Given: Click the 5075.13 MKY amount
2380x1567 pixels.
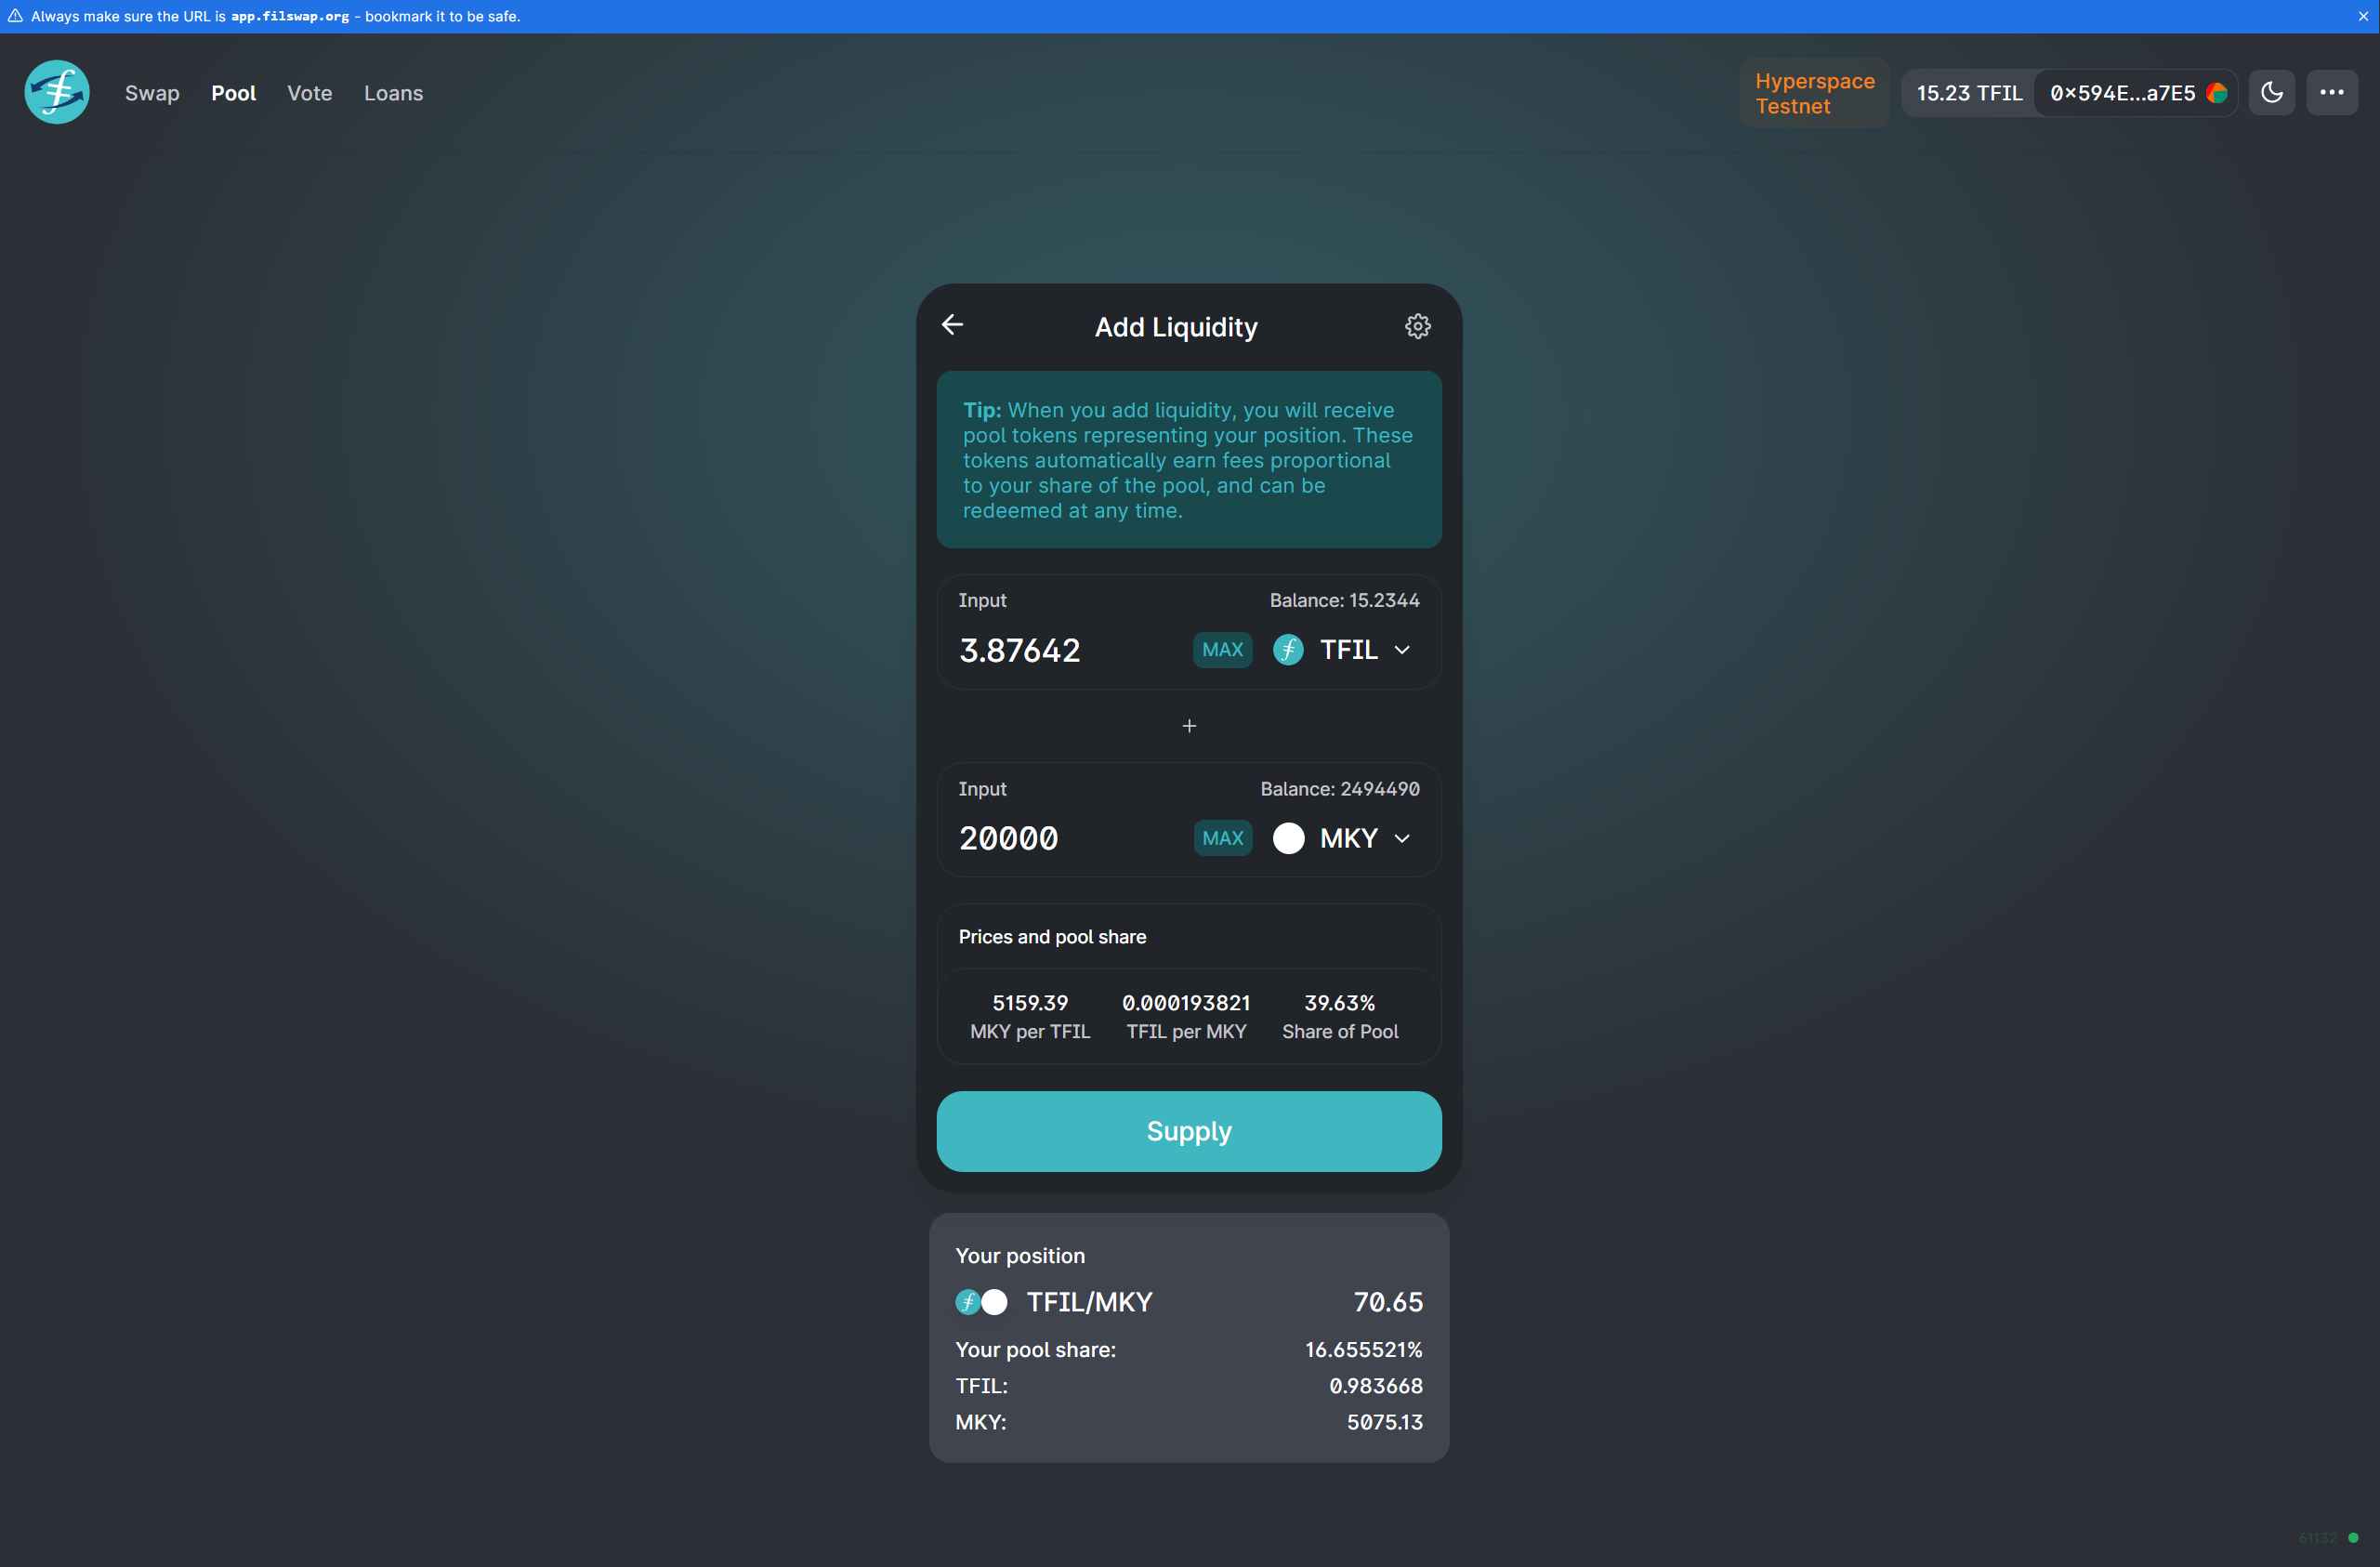Looking at the screenshot, I should 1385,1422.
